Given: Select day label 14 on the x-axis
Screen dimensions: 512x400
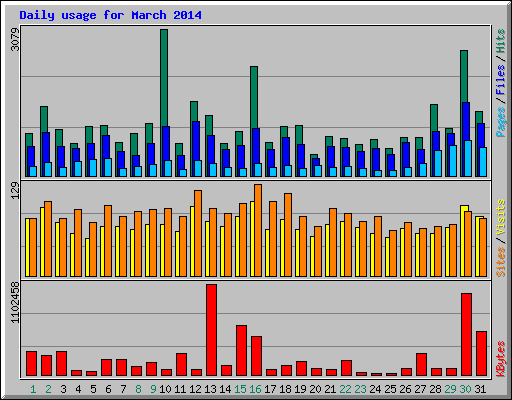Looking at the screenshot, I should point(225,389).
